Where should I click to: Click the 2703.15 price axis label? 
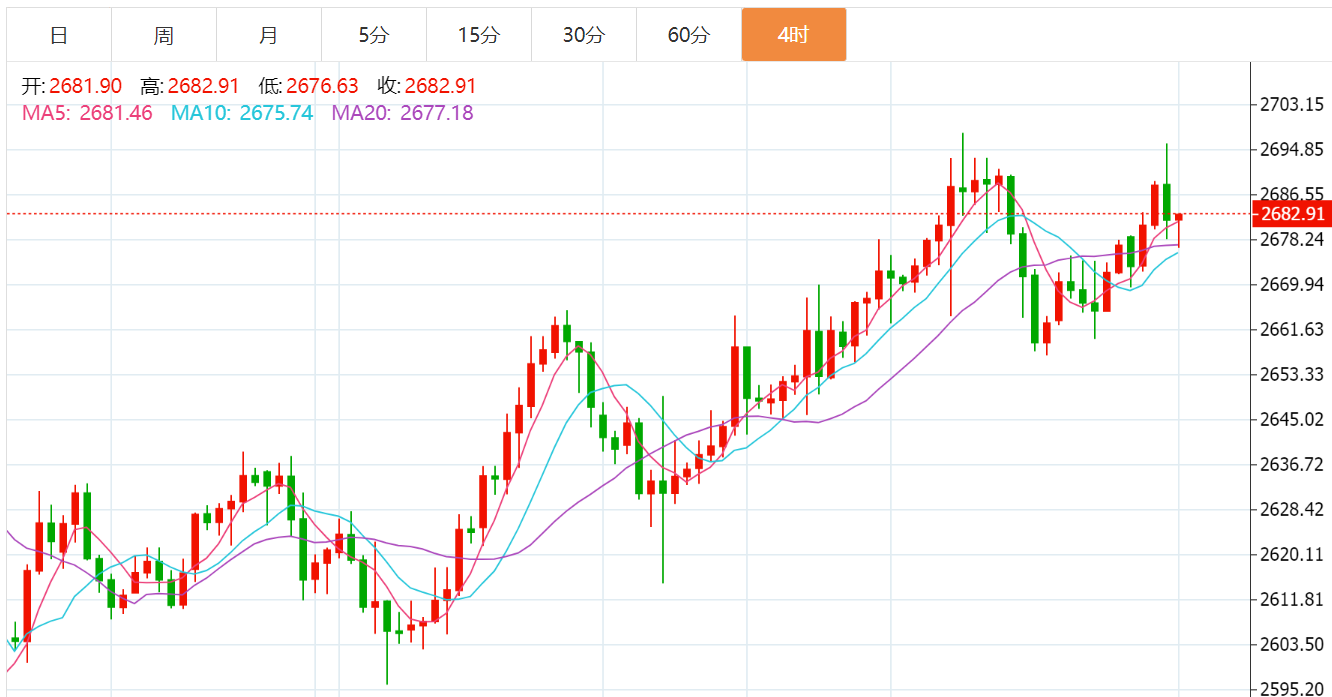1293,105
